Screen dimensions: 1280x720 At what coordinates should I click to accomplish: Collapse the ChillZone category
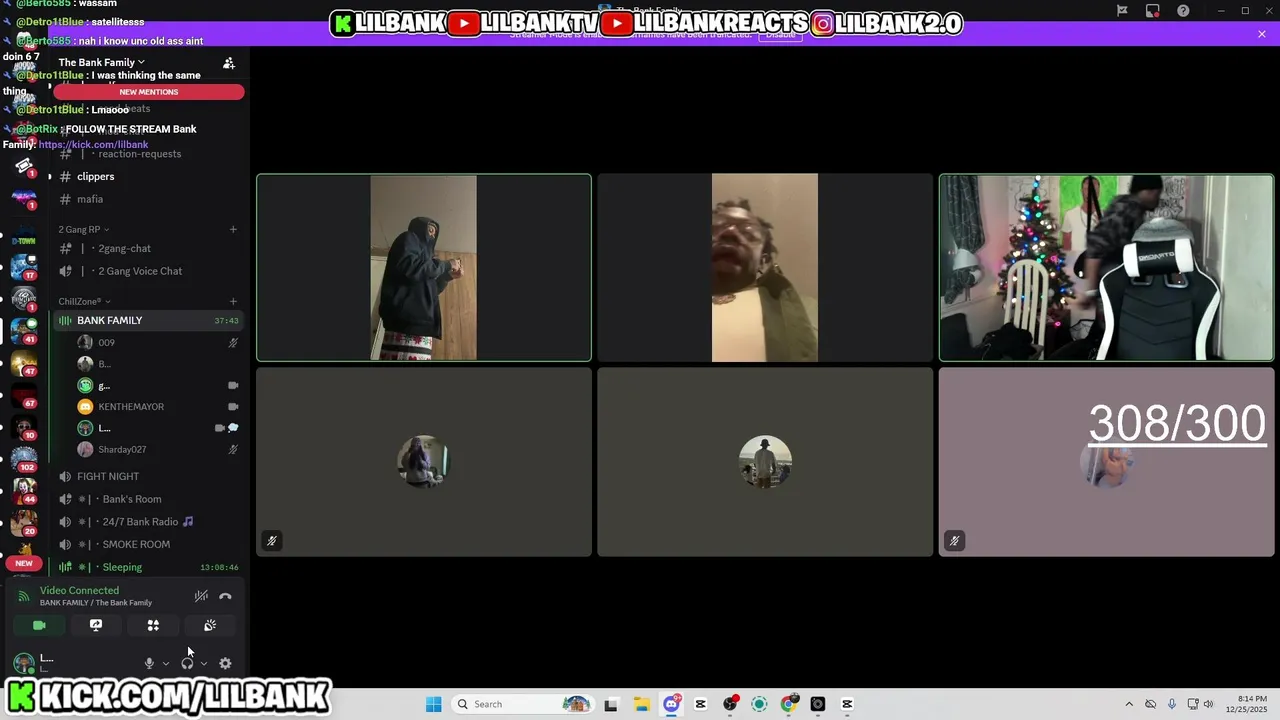pos(84,301)
